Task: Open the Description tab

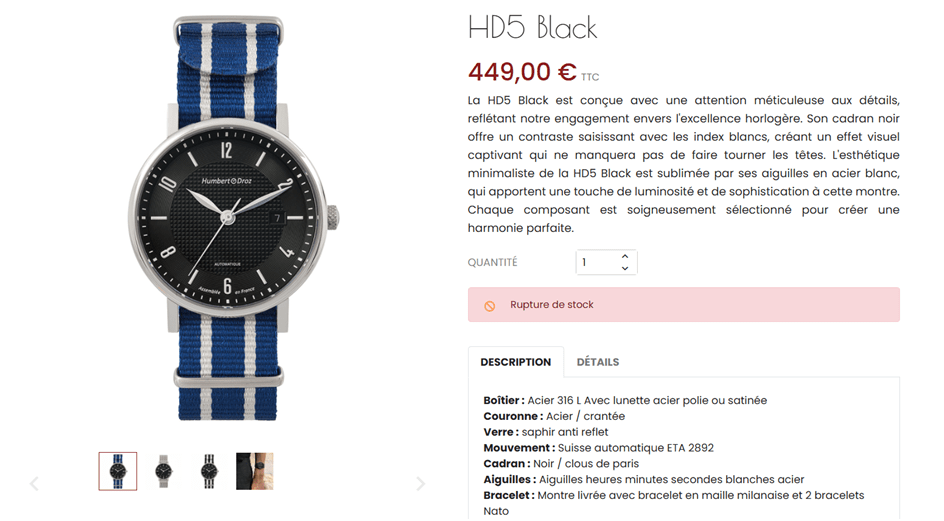Action: tap(515, 362)
